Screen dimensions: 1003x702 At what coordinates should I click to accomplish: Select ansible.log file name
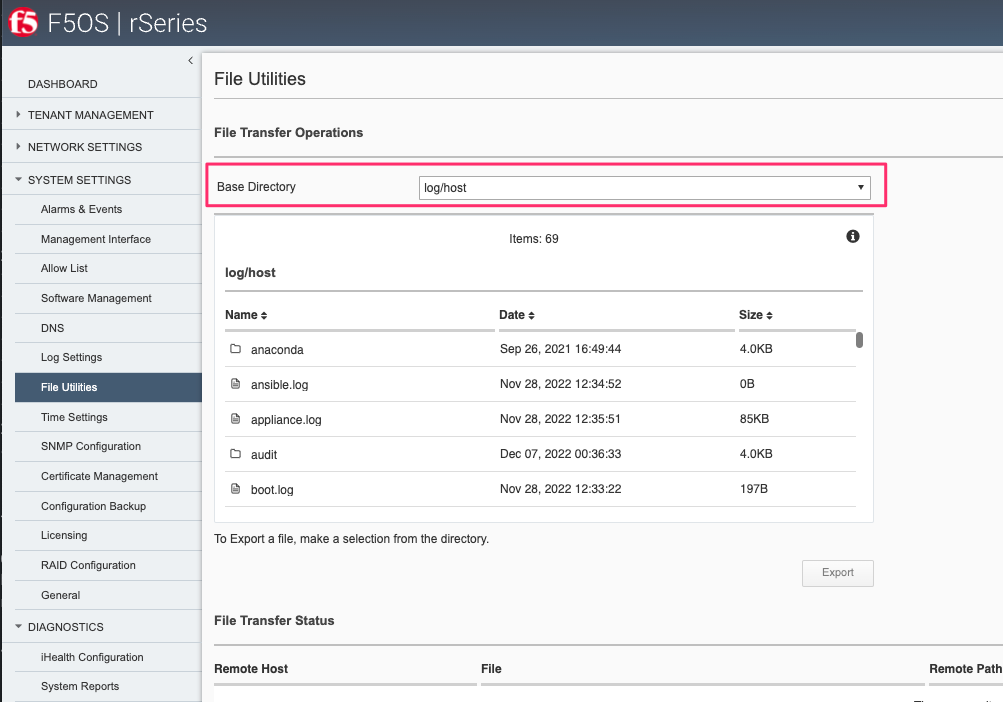[x=280, y=385]
